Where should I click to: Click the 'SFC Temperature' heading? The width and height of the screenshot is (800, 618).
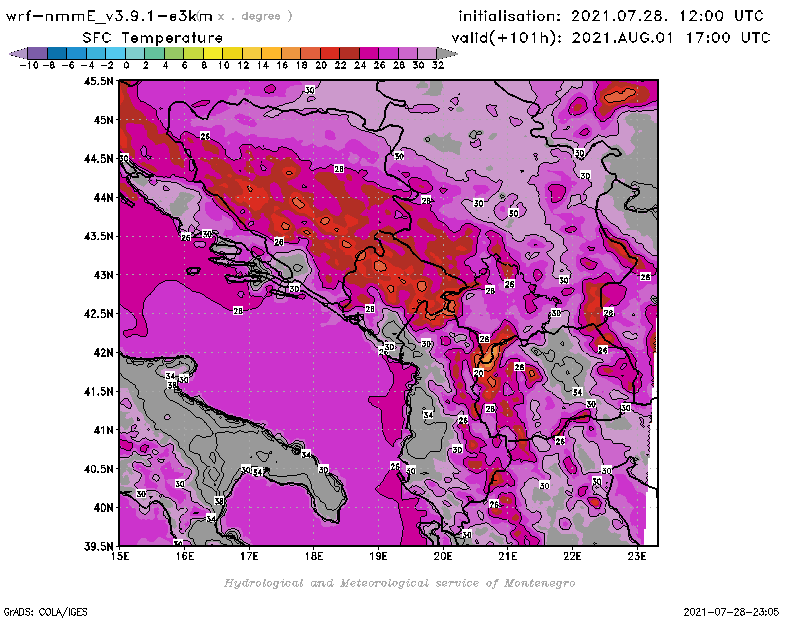[x=153, y=38]
